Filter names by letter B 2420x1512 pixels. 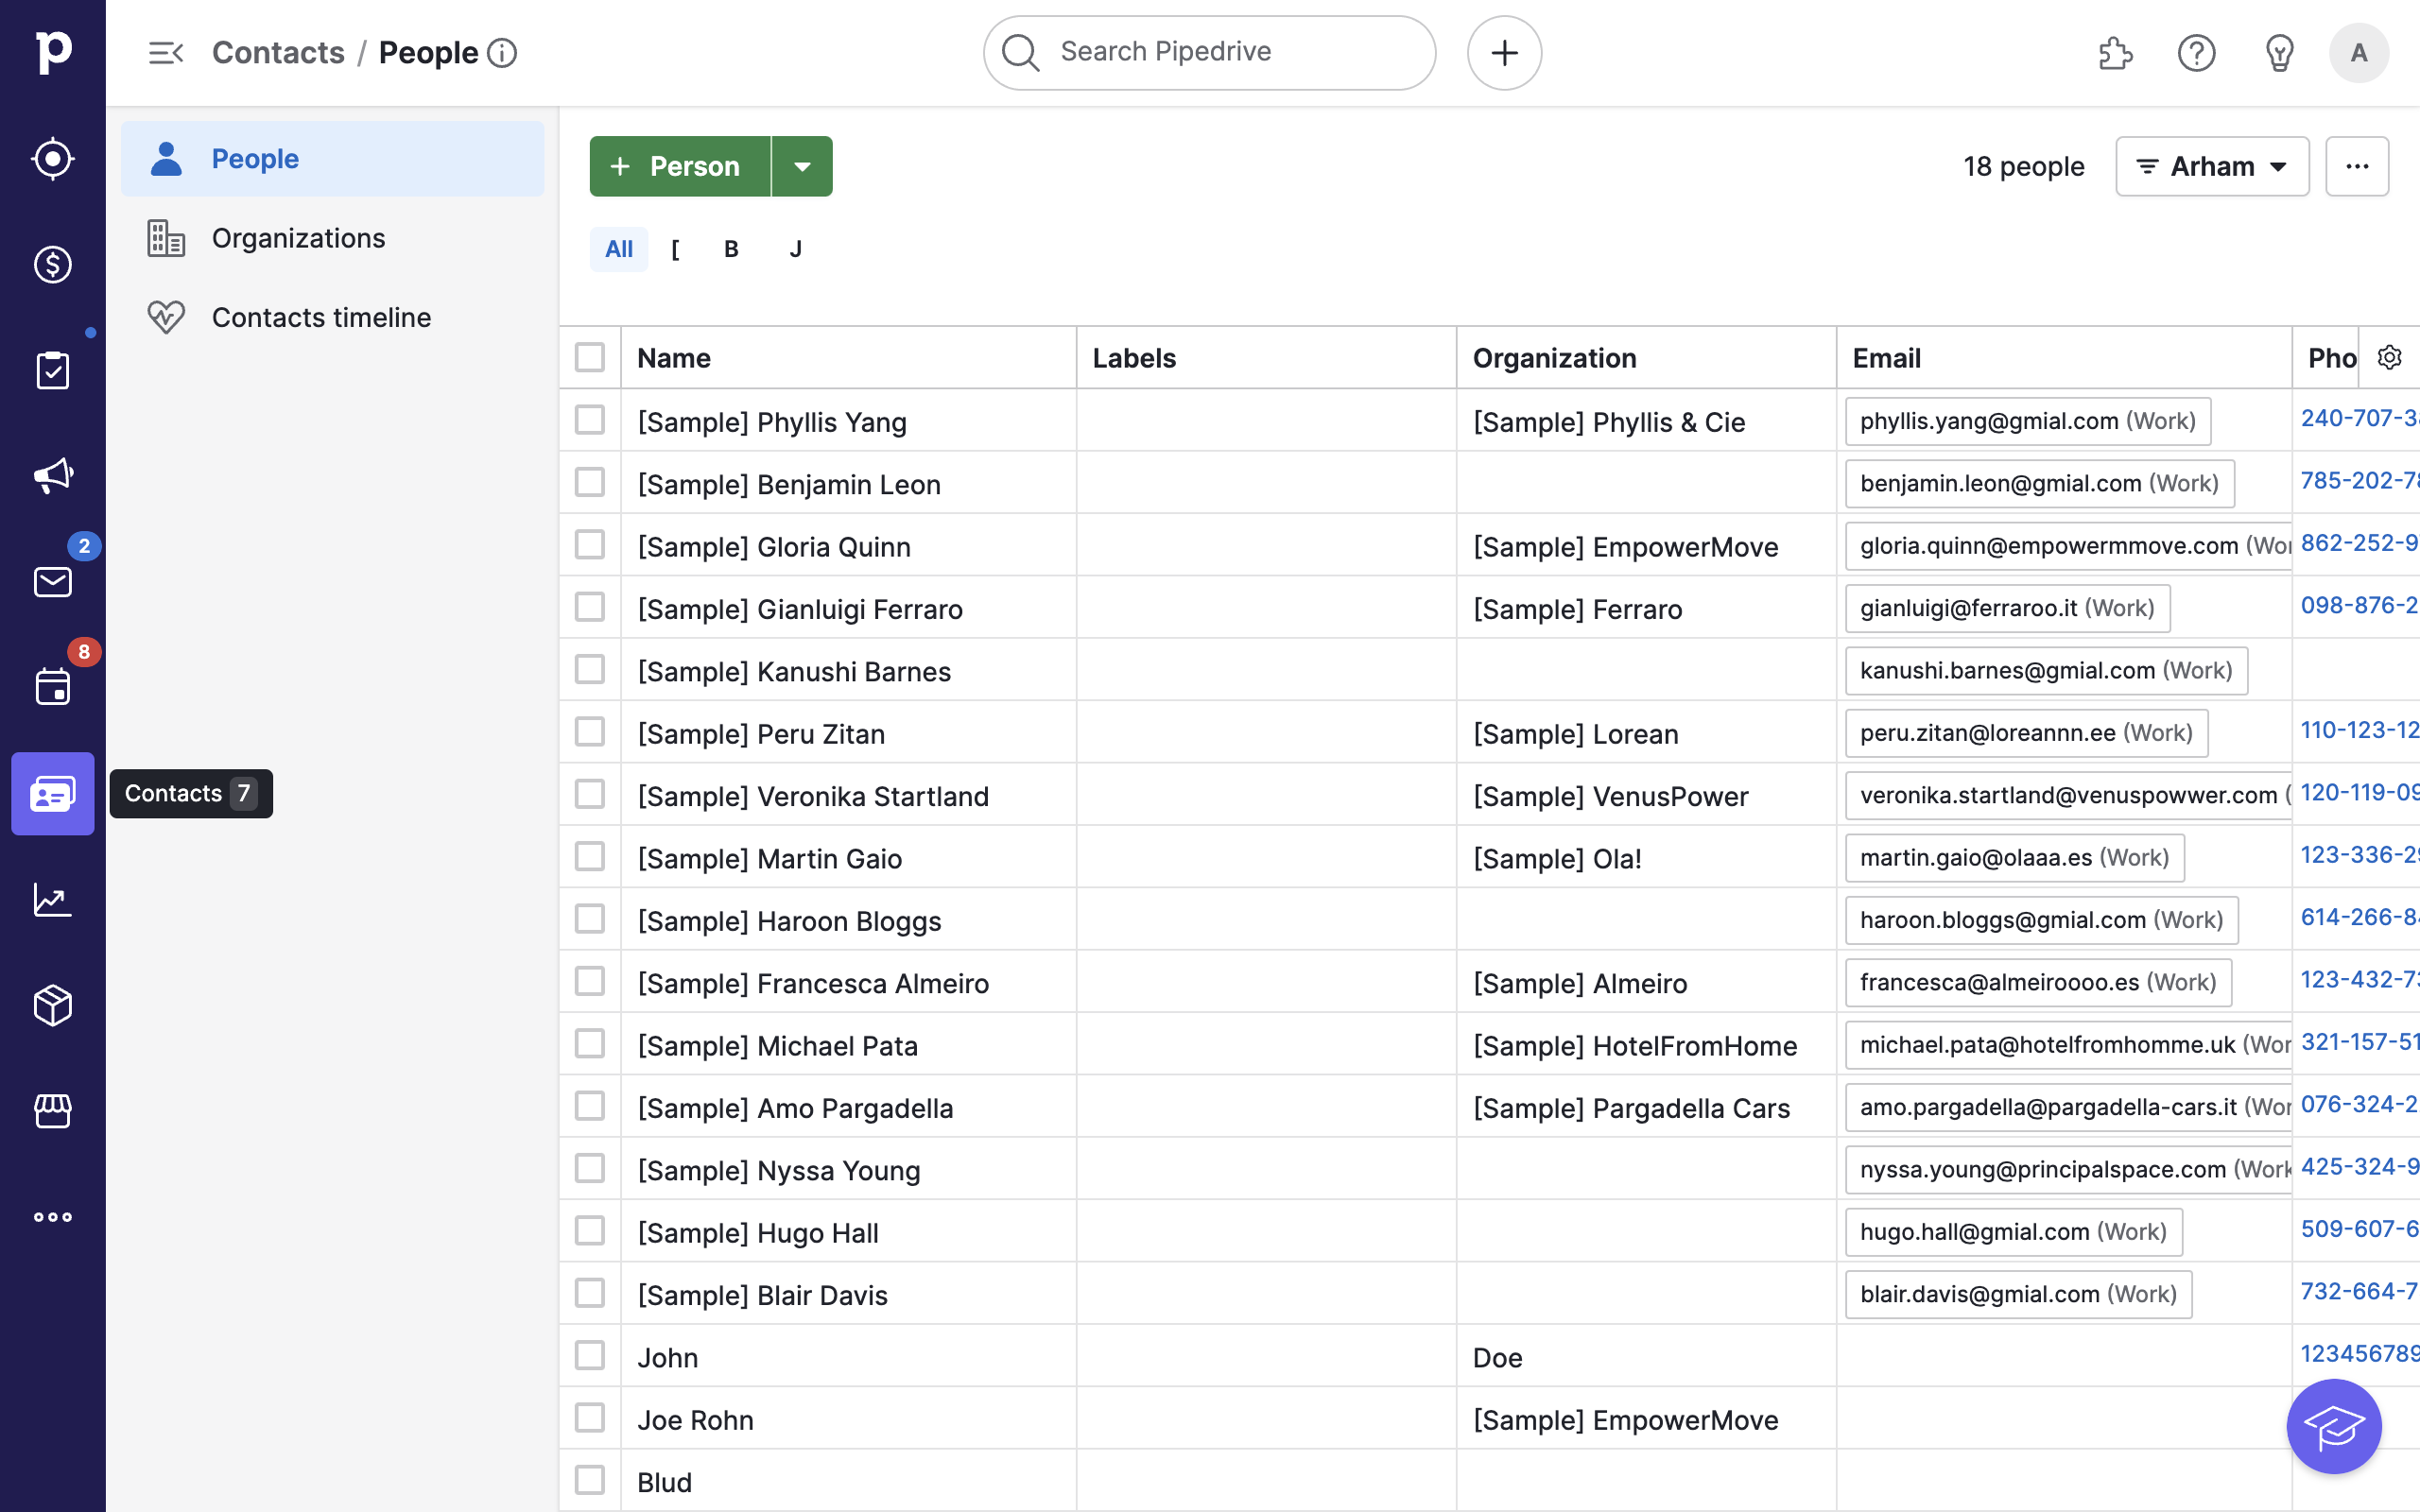tap(732, 249)
